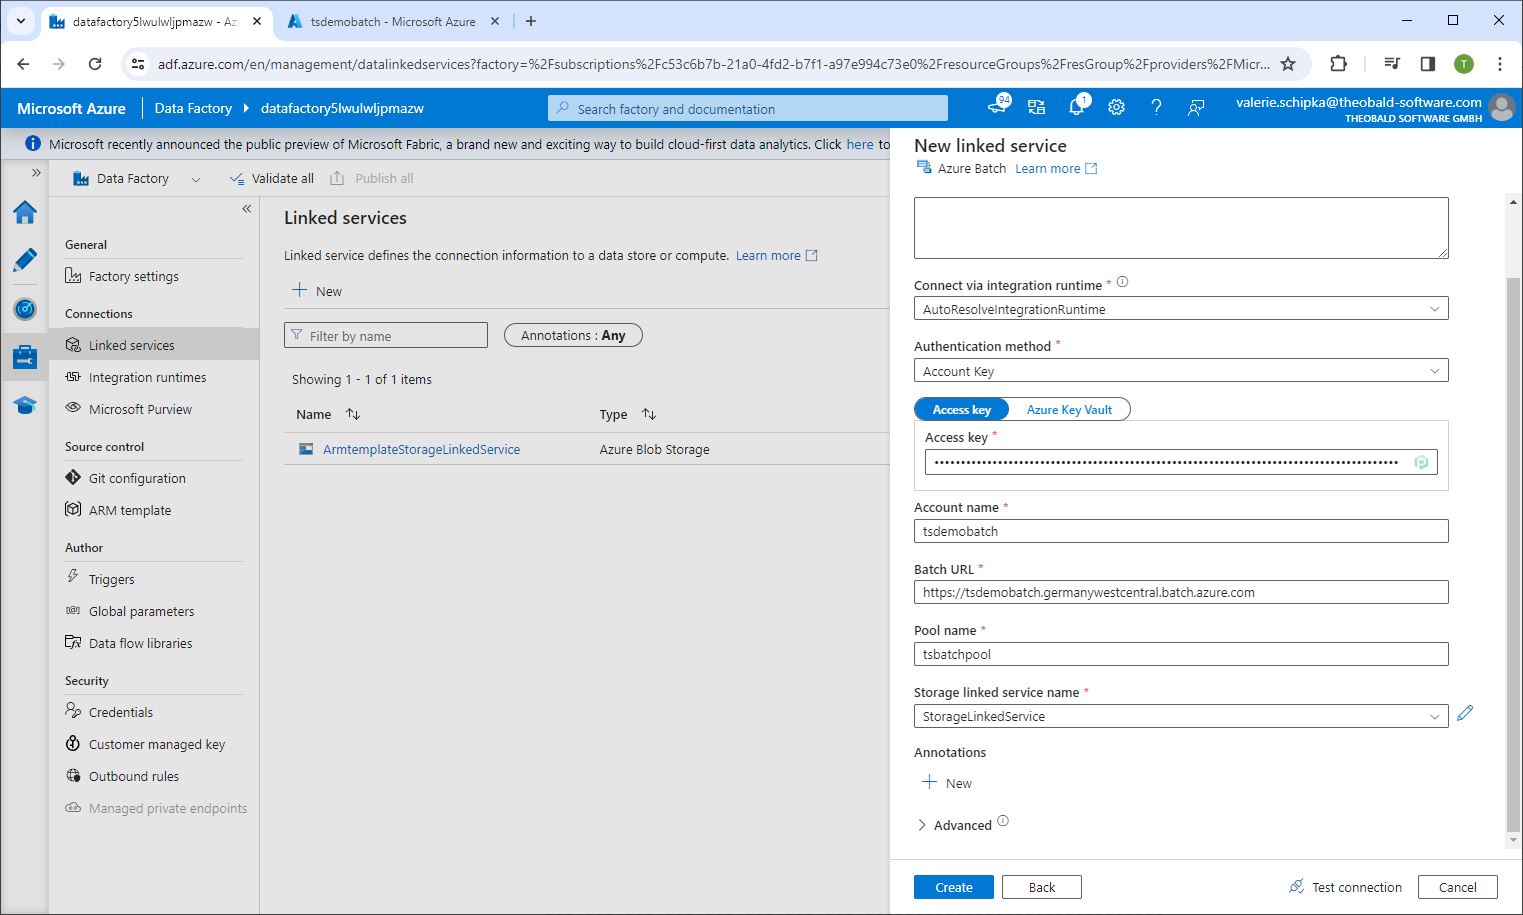Open Integration runtimes
Viewport: 1523px width, 915px height.
(x=147, y=377)
